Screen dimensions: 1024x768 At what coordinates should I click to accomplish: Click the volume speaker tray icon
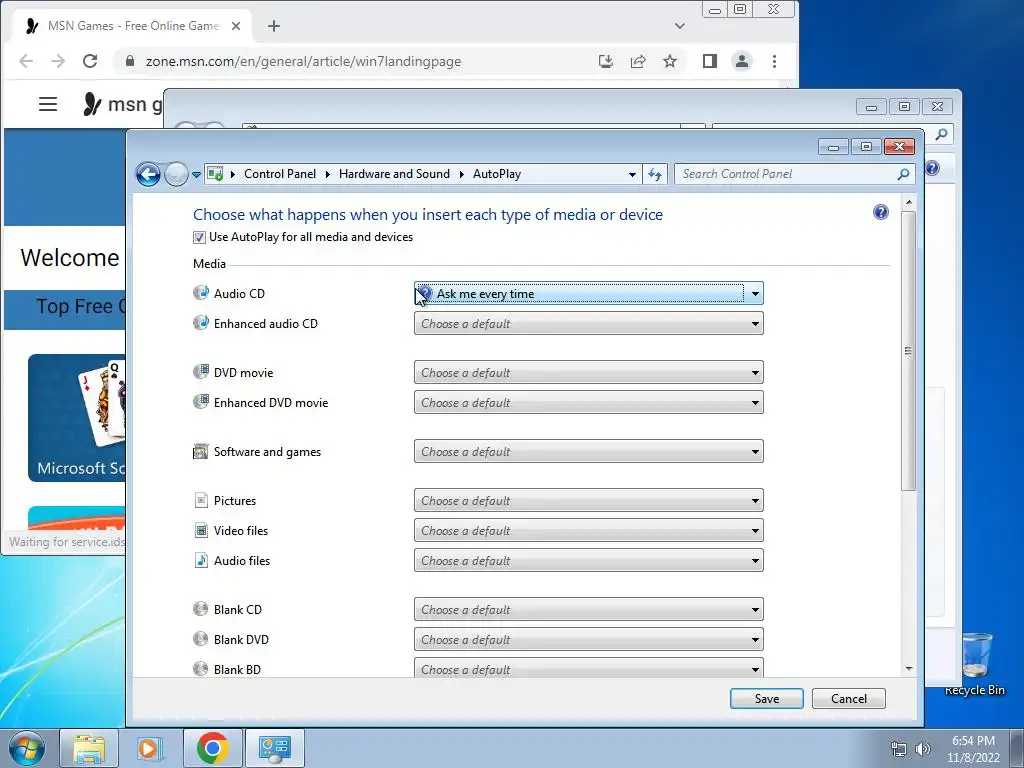click(x=923, y=748)
